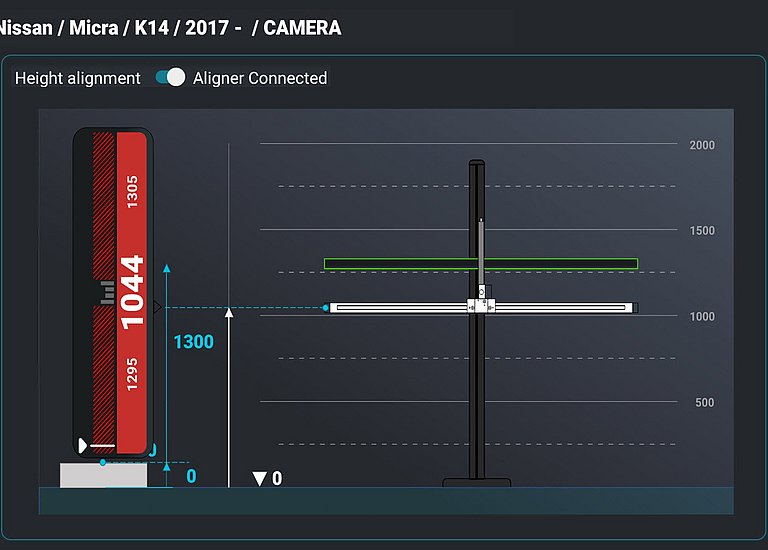
Task: Click the base plate of the calibration stand
Action: coord(477,483)
